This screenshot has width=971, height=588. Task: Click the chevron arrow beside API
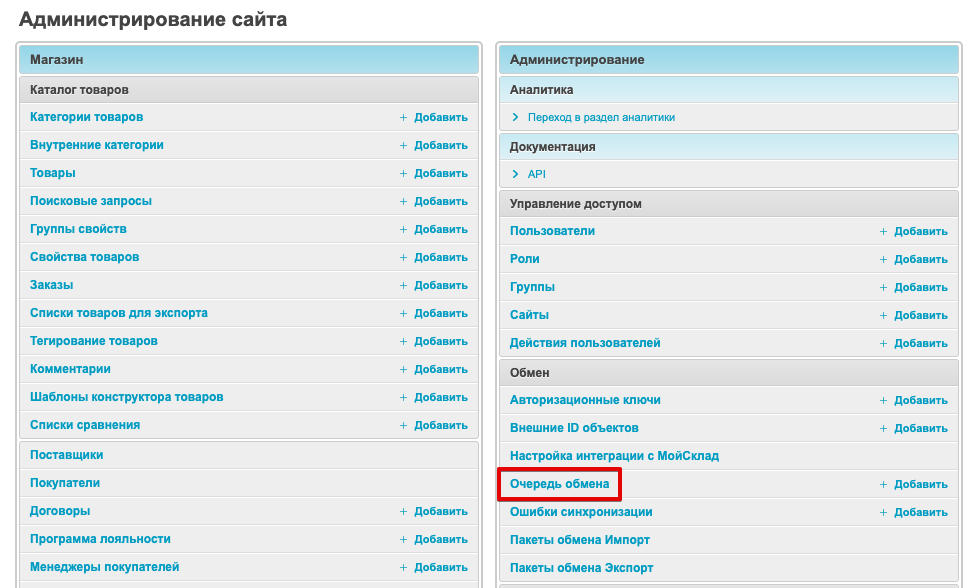tap(516, 174)
